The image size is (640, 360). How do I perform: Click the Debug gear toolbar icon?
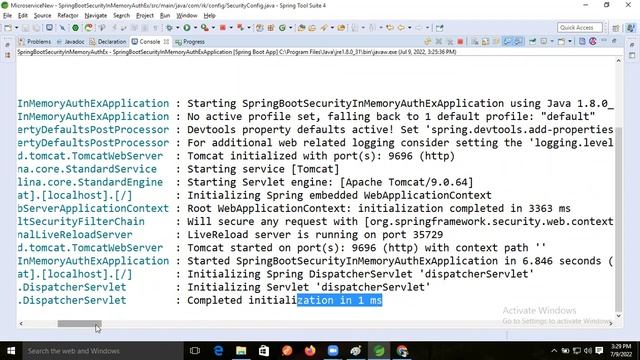click(x=169, y=28)
